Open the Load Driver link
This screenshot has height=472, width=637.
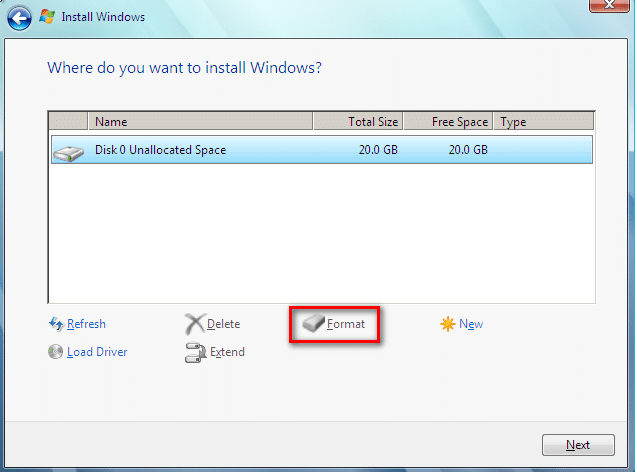pyautogui.click(x=97, y=352)
